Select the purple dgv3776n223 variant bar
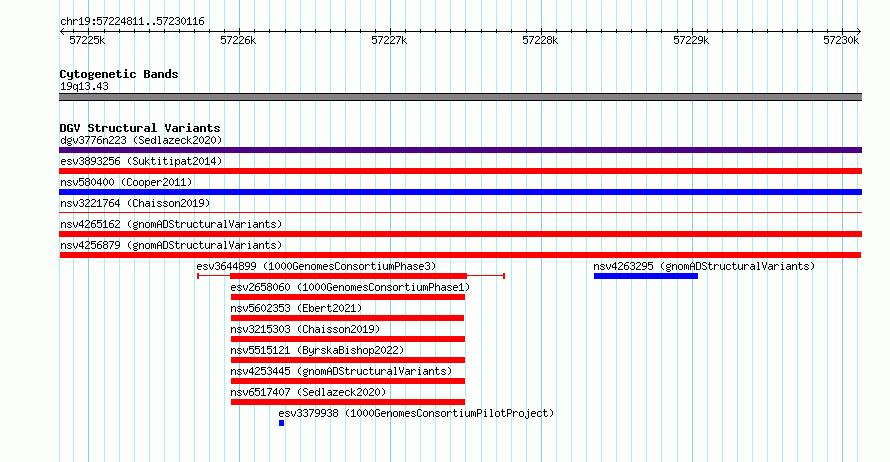 pyautogui.click(x=460, y=150)
